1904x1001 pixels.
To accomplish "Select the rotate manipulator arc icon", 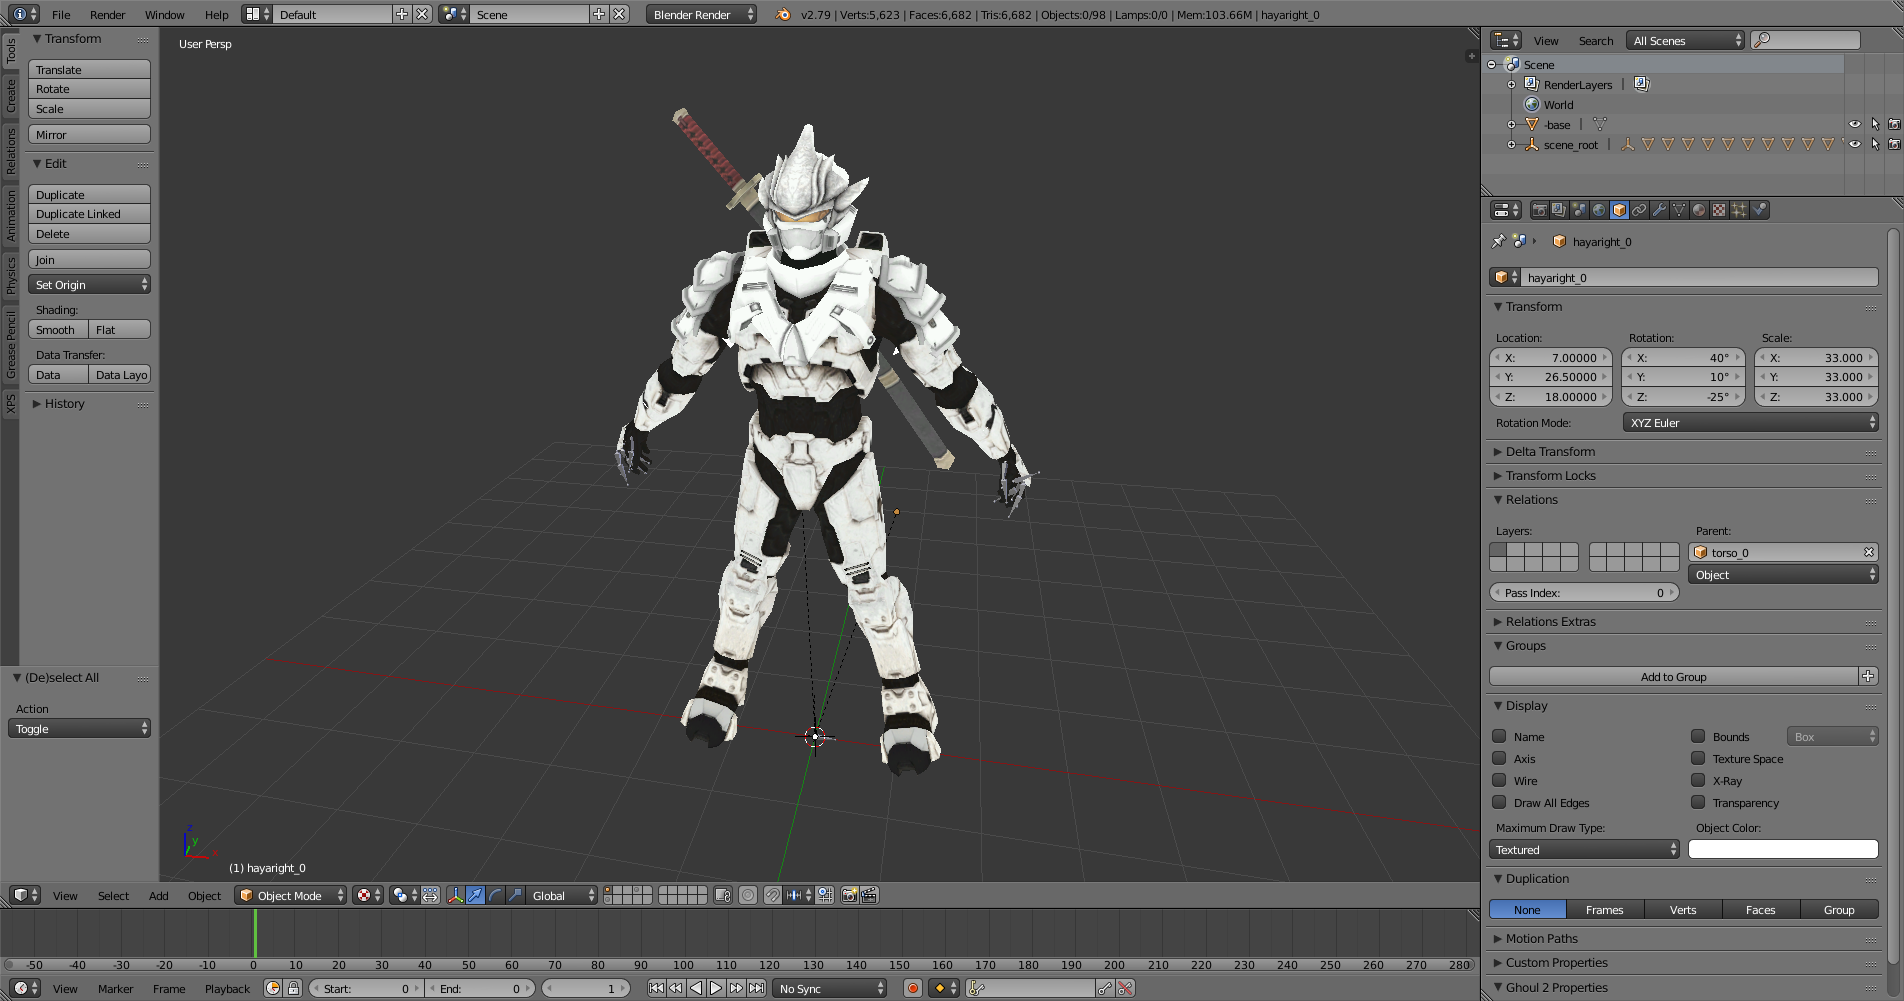I will [495, 895].
